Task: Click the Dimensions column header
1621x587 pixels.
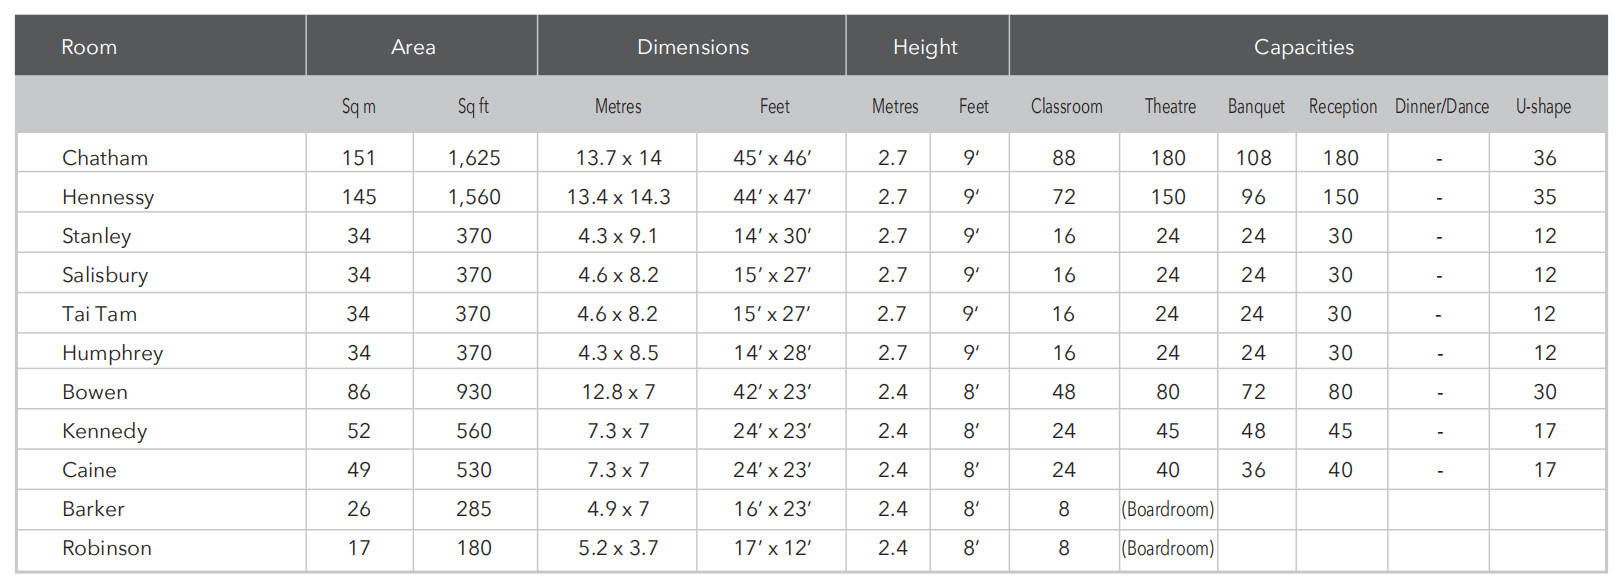Action: pos(693,47)
